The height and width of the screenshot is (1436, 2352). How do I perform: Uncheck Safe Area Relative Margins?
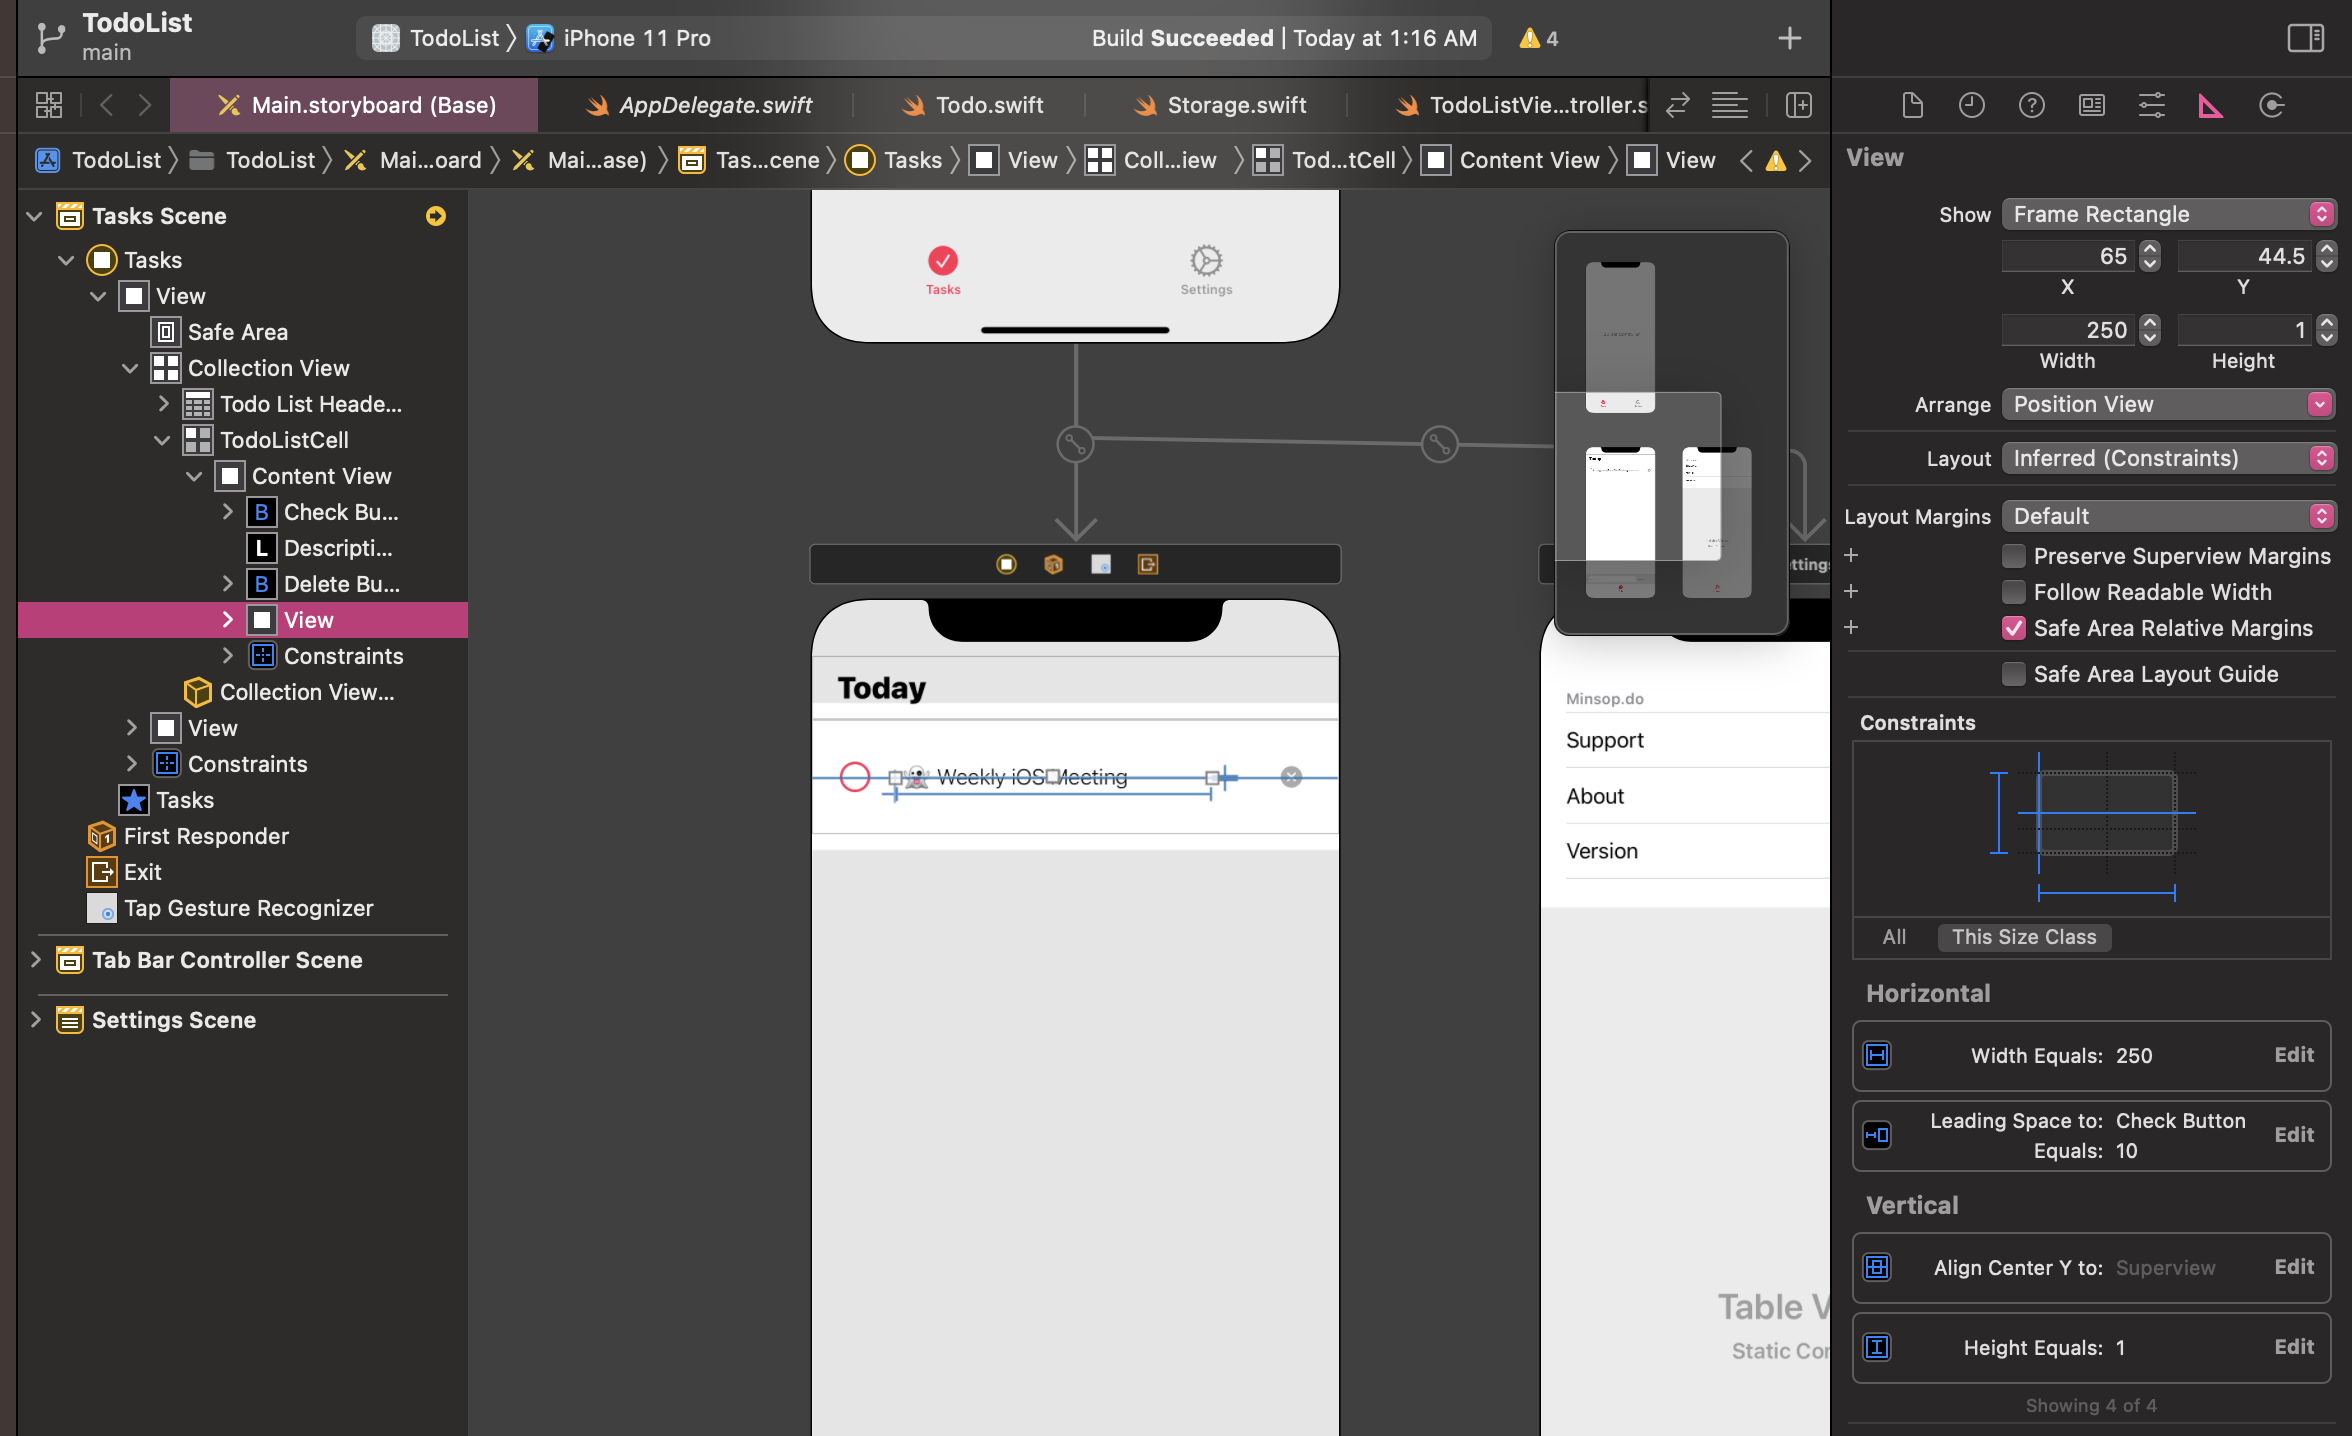pos(2014,628)
